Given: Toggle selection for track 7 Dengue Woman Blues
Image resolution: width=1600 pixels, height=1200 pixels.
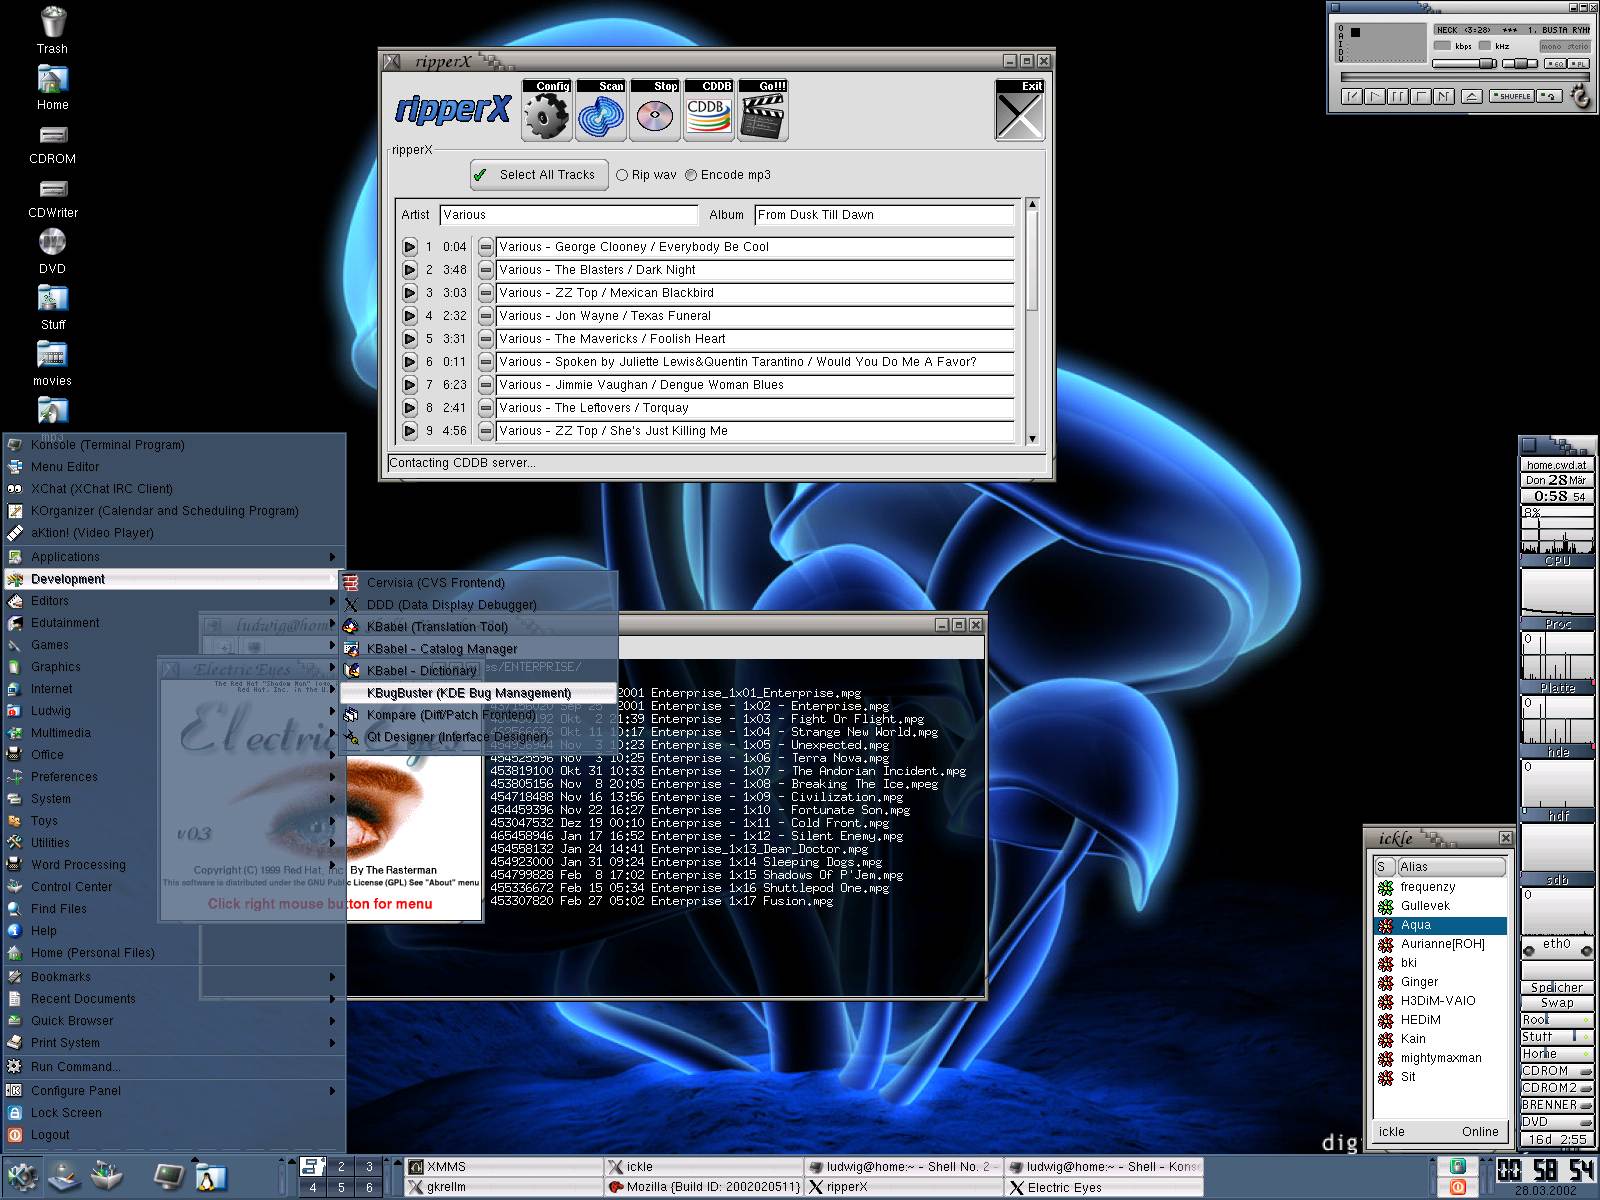Looking at the screenshot, I should point(485,385).
